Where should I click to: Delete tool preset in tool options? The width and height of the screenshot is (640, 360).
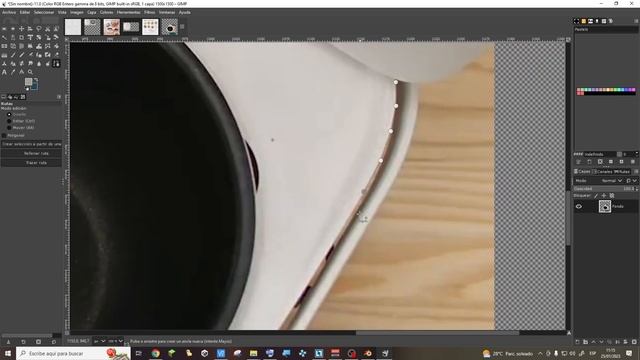coord(38,342)
